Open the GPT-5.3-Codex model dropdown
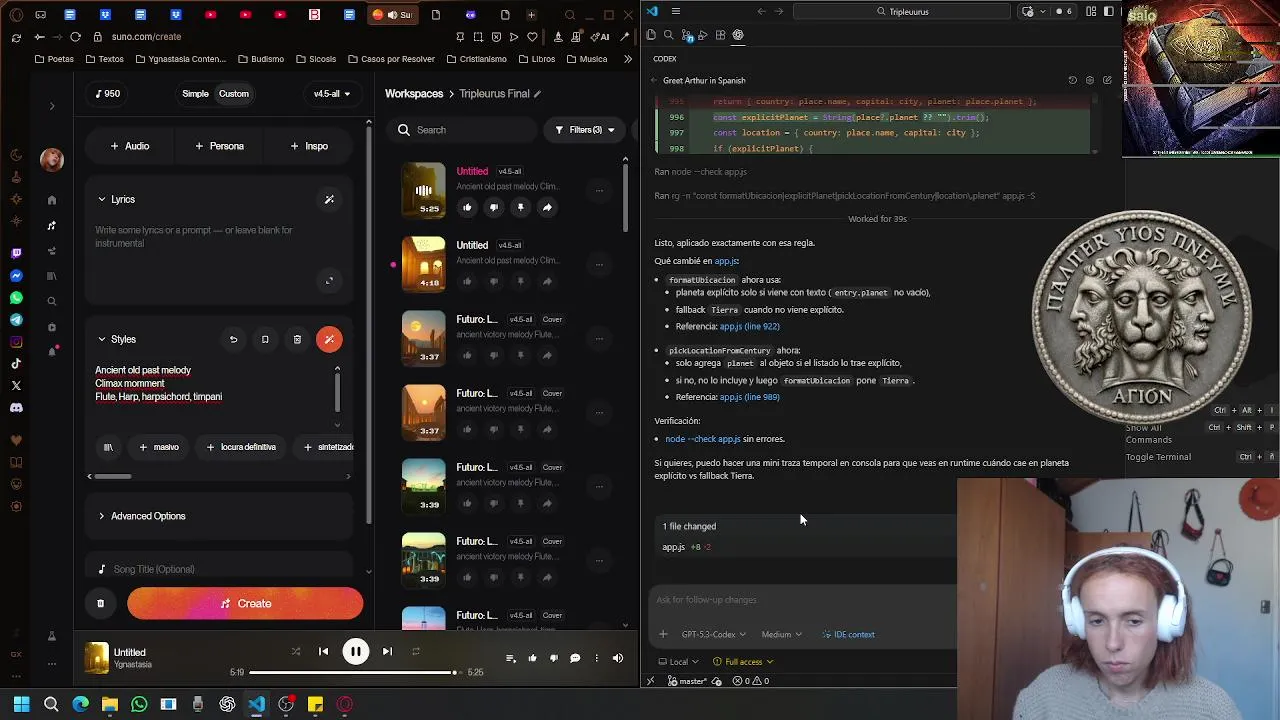 (x=713, y=634)
